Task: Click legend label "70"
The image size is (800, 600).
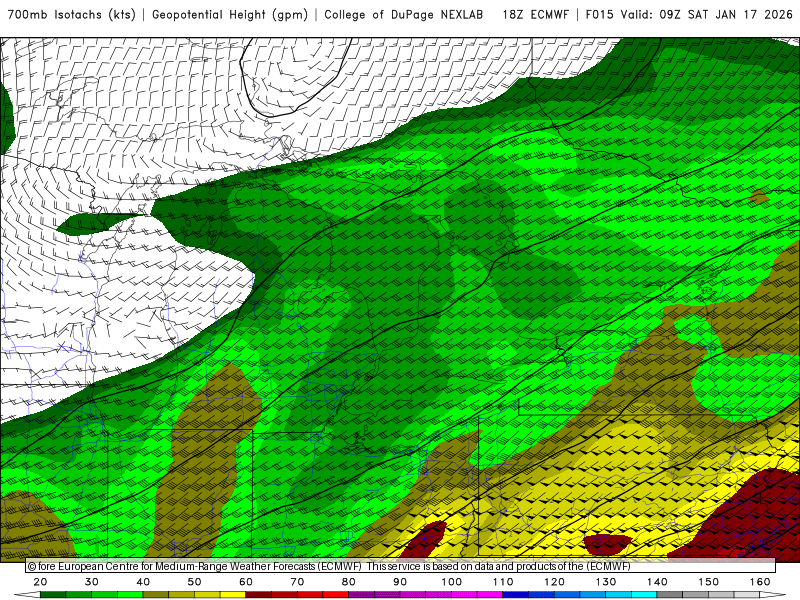Action: point(297,582)
